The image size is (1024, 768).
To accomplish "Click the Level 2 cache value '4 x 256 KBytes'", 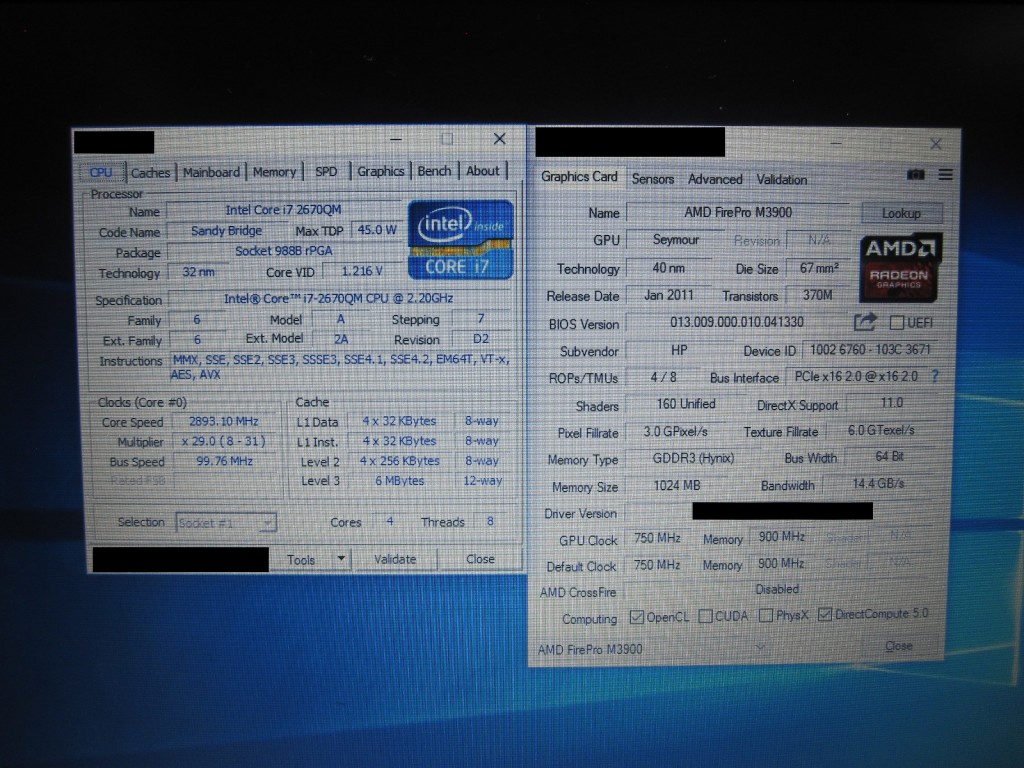I will point(400,460).
